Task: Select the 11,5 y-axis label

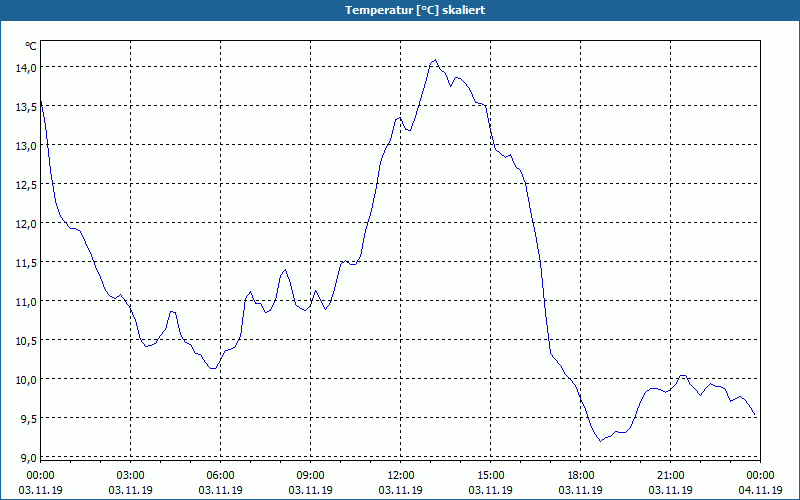Action: tap(26, 263)
